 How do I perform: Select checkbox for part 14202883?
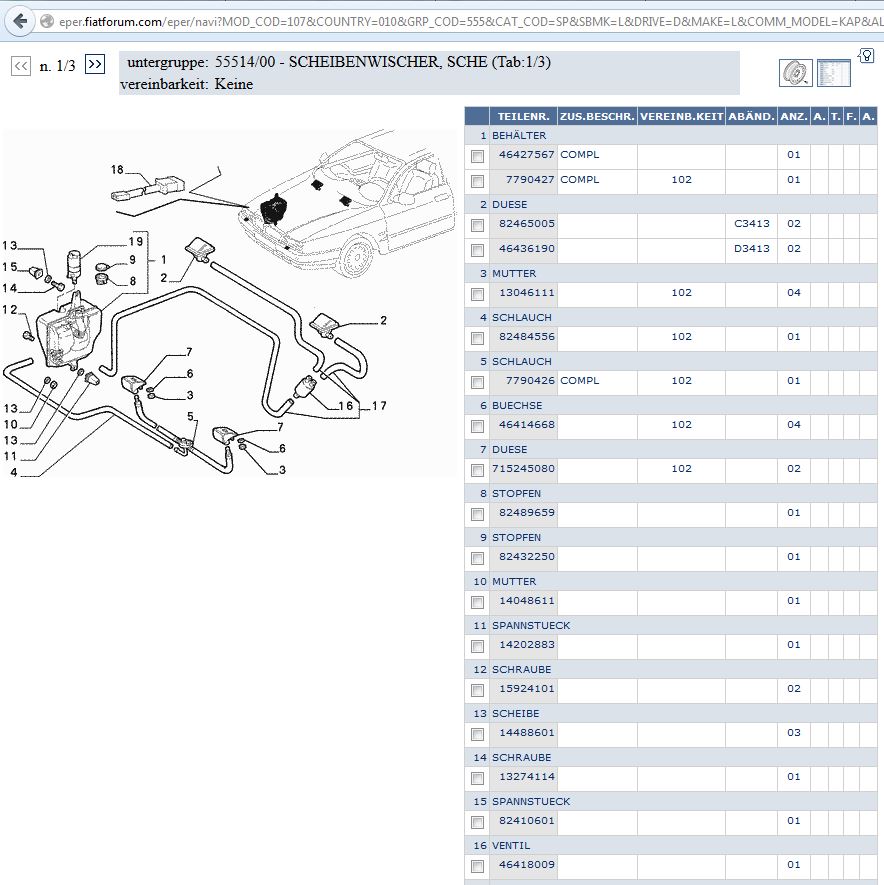tap(478, 646)
